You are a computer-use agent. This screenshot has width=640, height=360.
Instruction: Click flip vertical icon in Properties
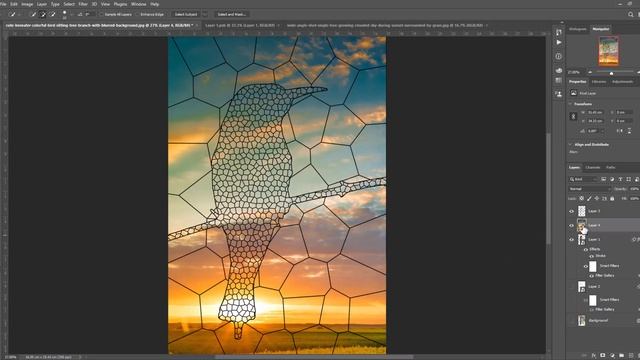pos(629,131)
